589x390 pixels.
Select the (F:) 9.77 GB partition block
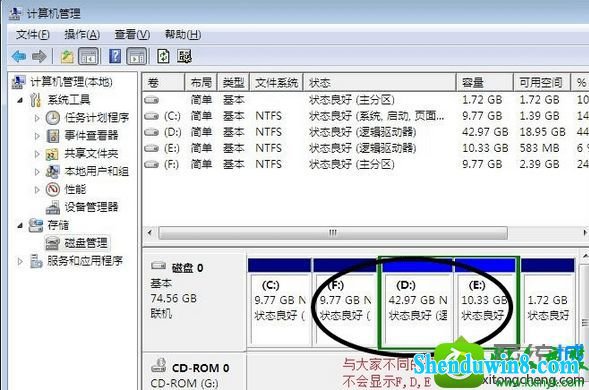tap(345, 302)
